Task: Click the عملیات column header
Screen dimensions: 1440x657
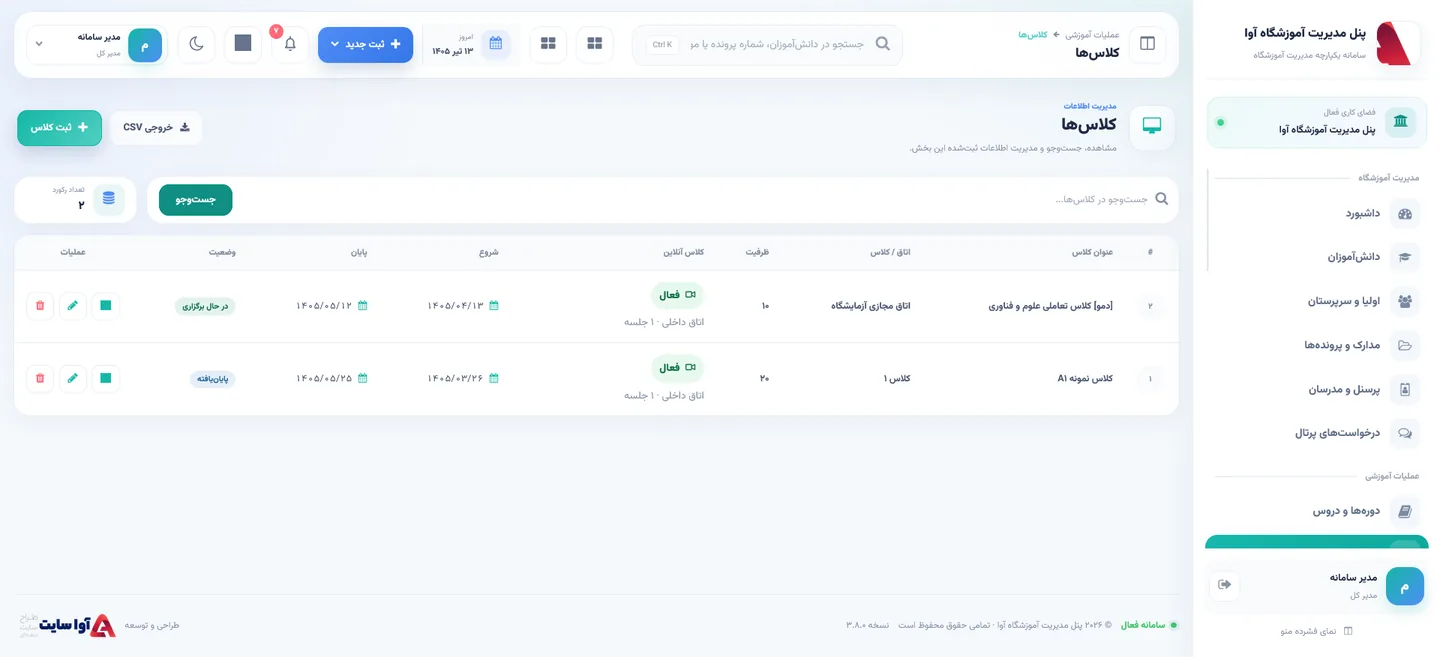Action: 72,252
